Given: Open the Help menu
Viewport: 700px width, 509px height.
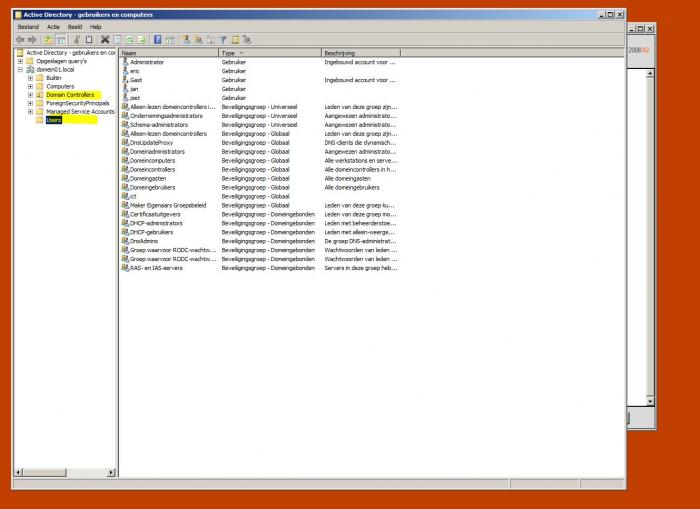Looking at the screenshot, I should [x=96, y=27].
